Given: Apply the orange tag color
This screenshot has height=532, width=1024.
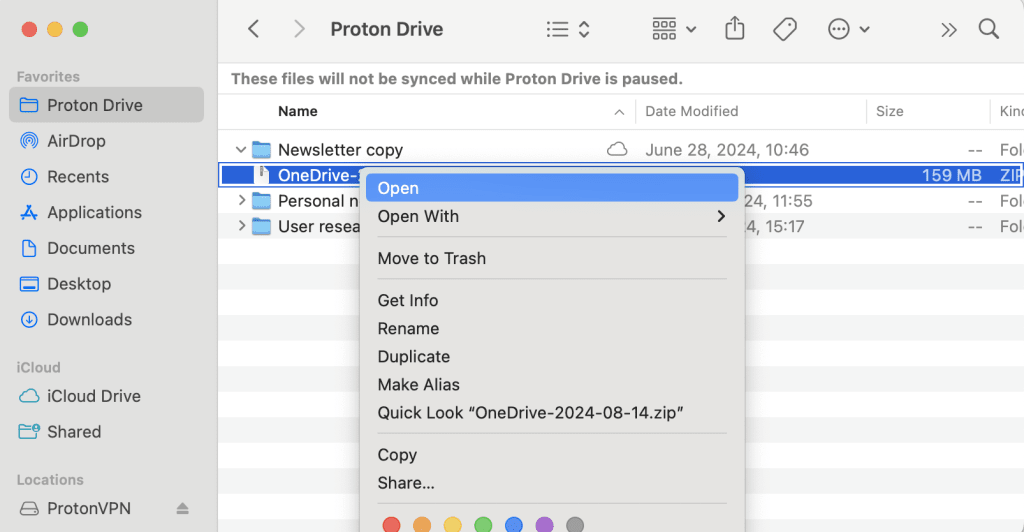Looking at the screenshot, I should pyautogui.click(x=422, y=524).
